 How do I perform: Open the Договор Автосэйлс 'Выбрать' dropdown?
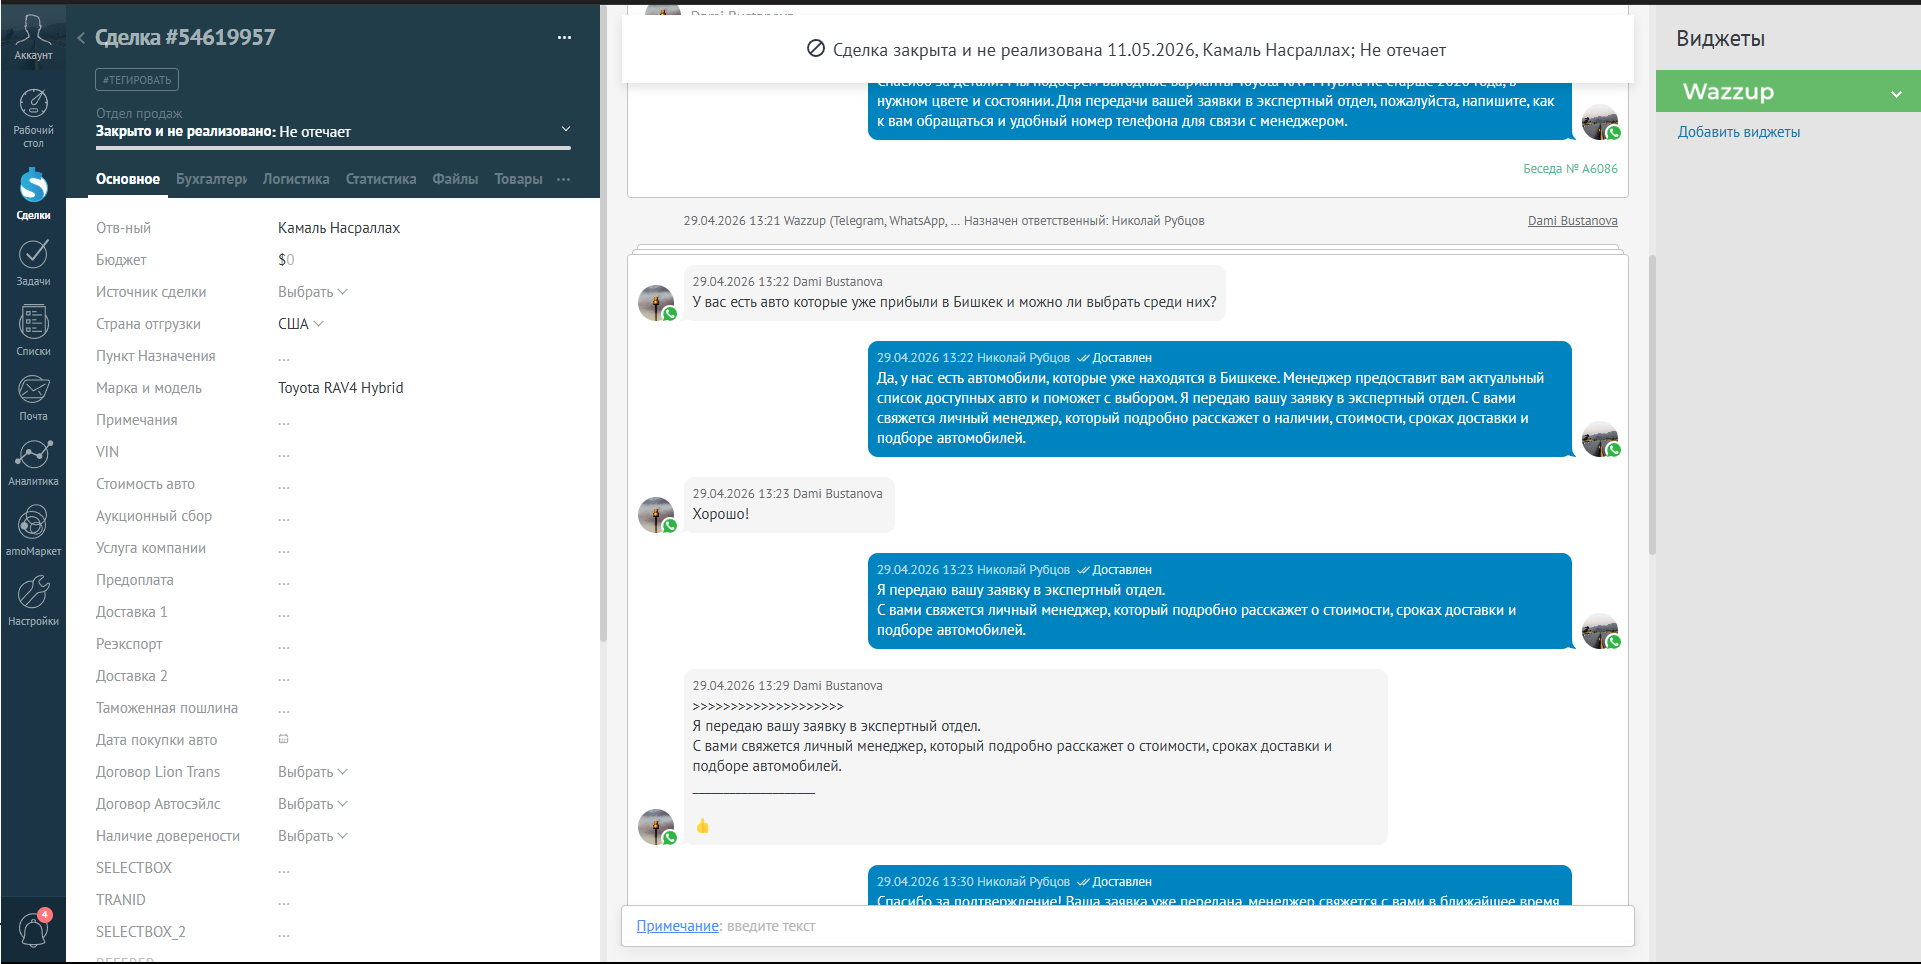coord(312,804)
